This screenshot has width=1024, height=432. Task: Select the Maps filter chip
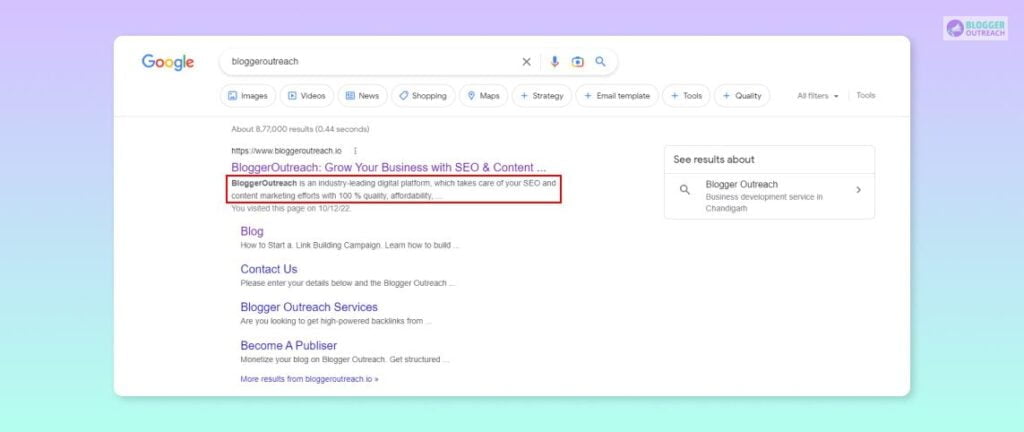(483, 96)
